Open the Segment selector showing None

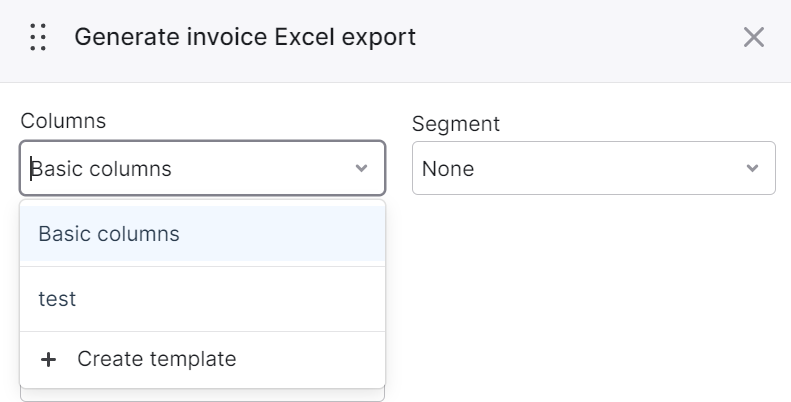point(594,168)
